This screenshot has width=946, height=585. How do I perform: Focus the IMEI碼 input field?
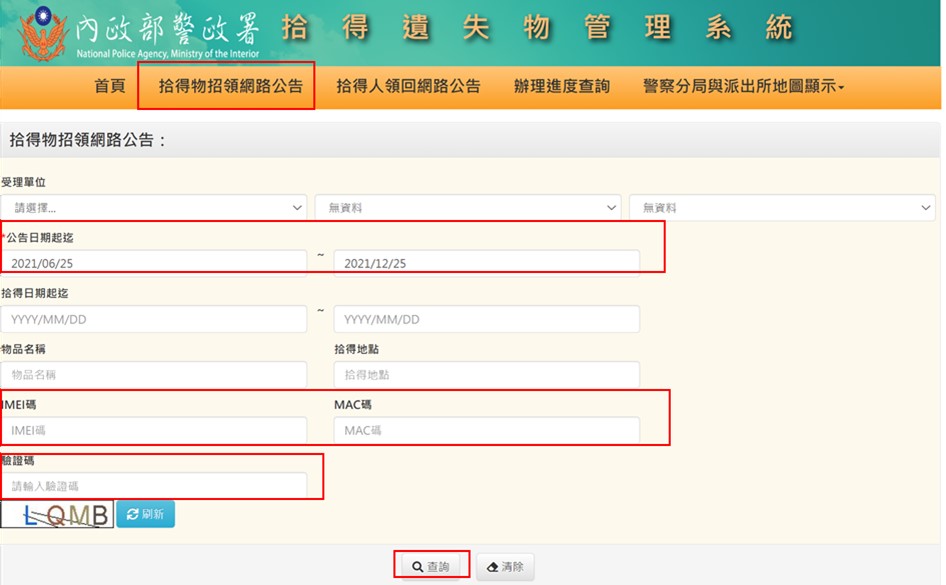click(154, 430)
